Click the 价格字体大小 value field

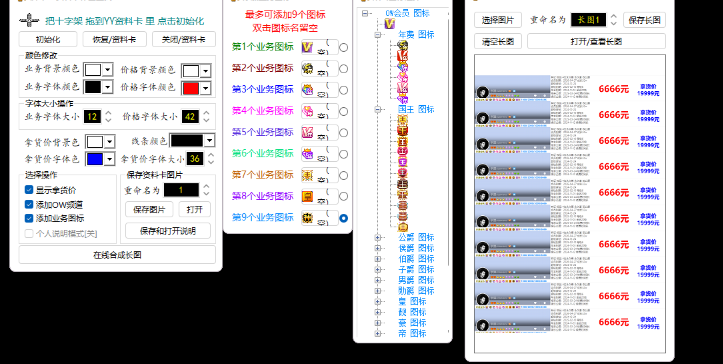coord(190,117)
